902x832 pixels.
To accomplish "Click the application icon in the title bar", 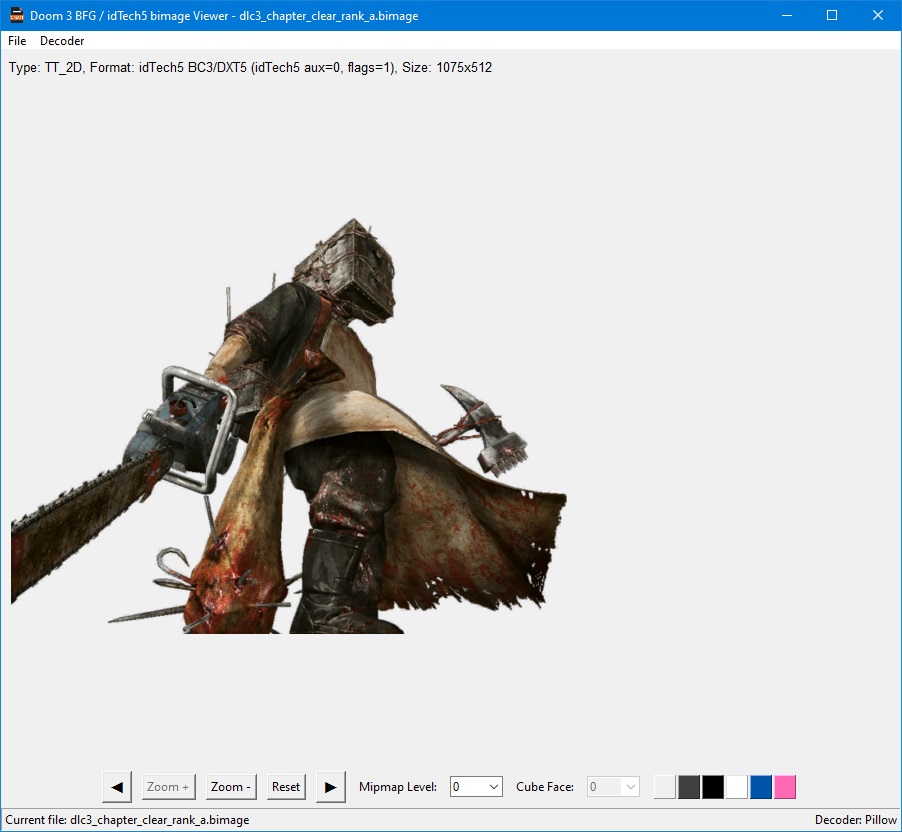I will (x=17, y=16).
